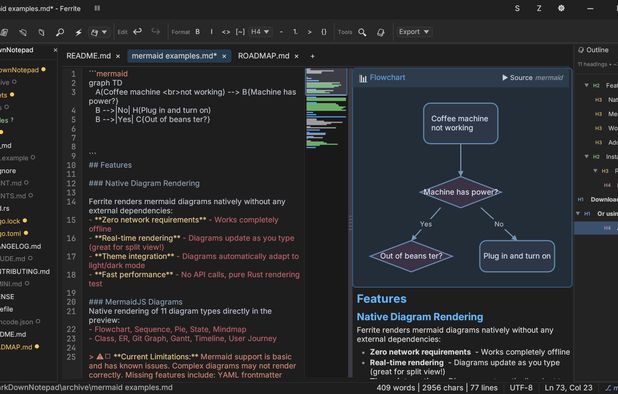Collapse the nested H3 heading under second H2
Screen dimensions: 618x394
click(595, 171)
